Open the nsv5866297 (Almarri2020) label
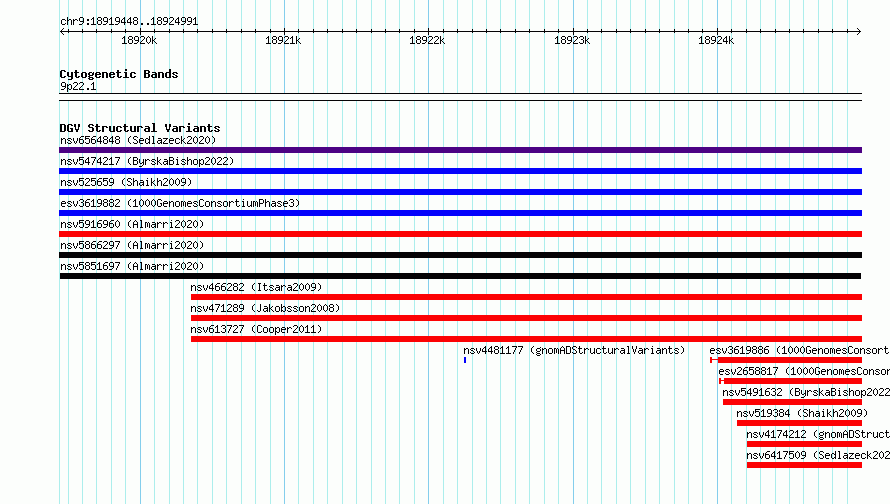The height and width of the screenshot is (504, 890). pyautogui.click(x=132, y=245)
